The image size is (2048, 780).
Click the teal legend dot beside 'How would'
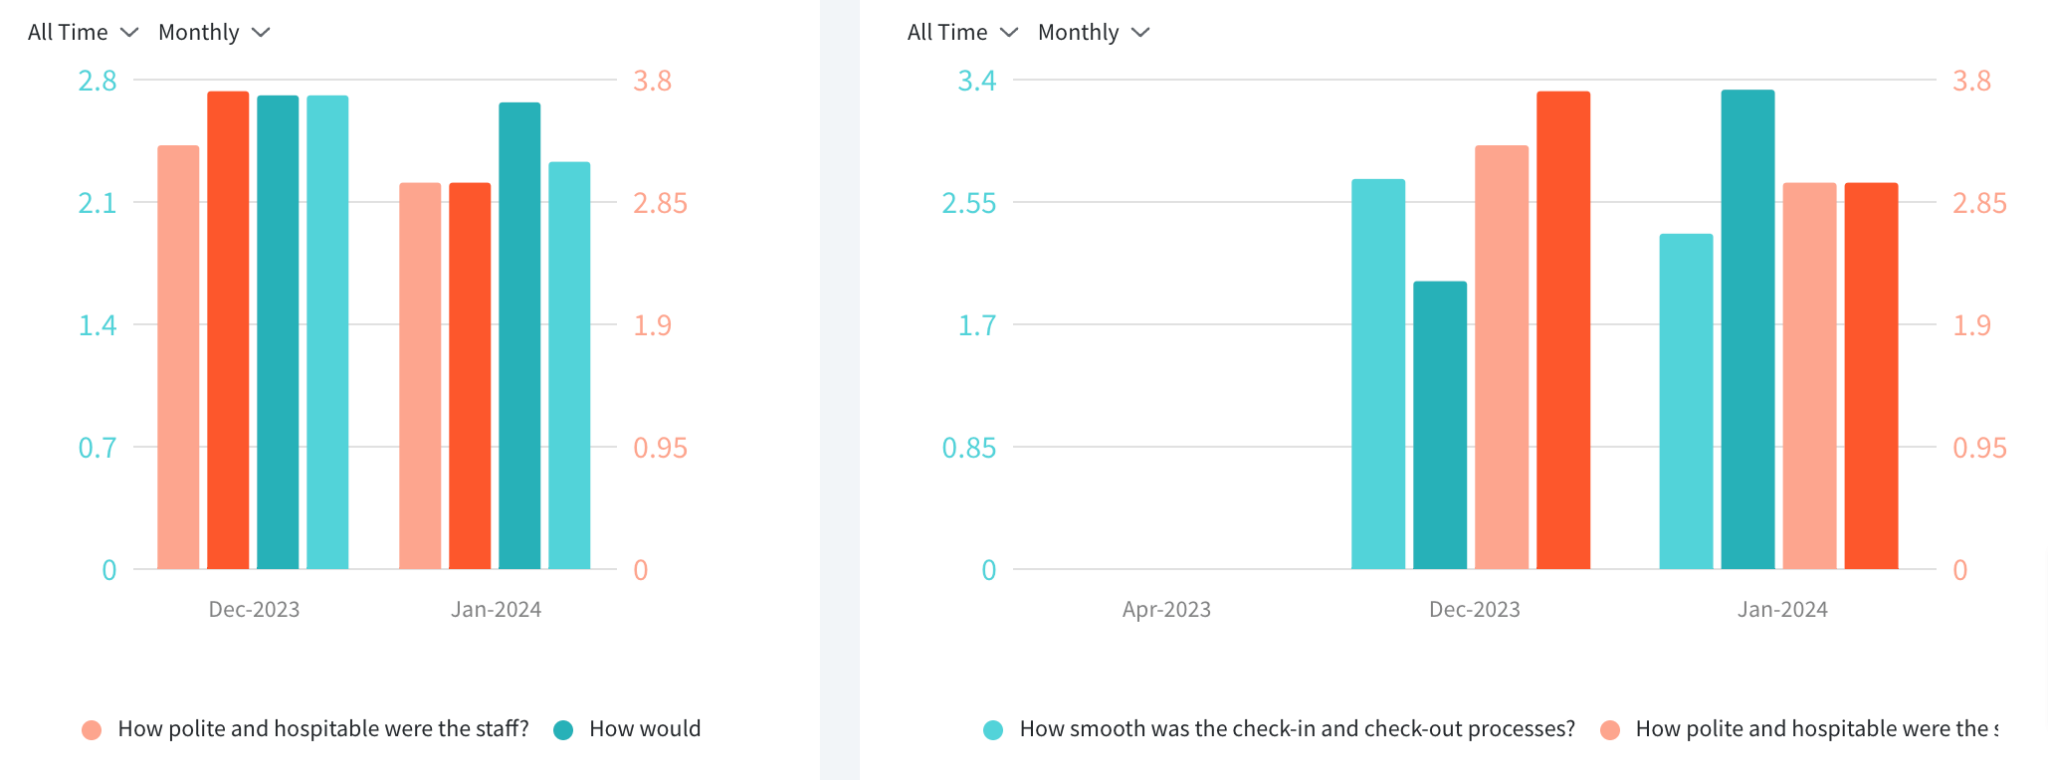563,728
